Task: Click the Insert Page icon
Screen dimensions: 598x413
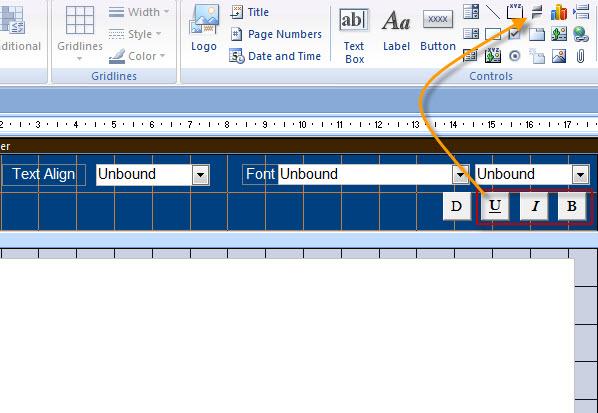Action: 537,56
